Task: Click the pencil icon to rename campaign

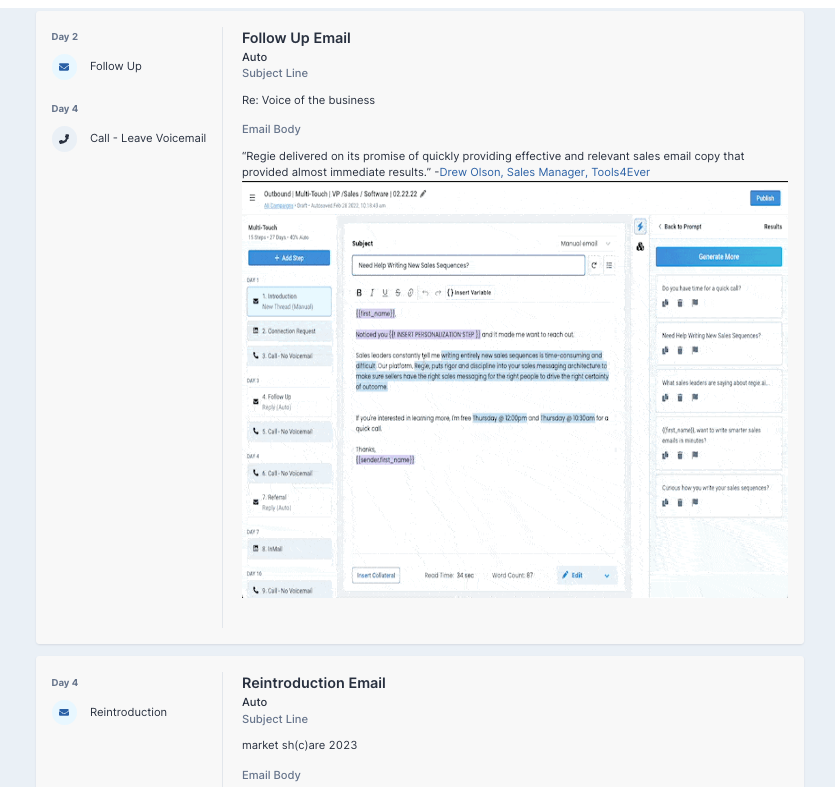Action: (x=423, y=194)
